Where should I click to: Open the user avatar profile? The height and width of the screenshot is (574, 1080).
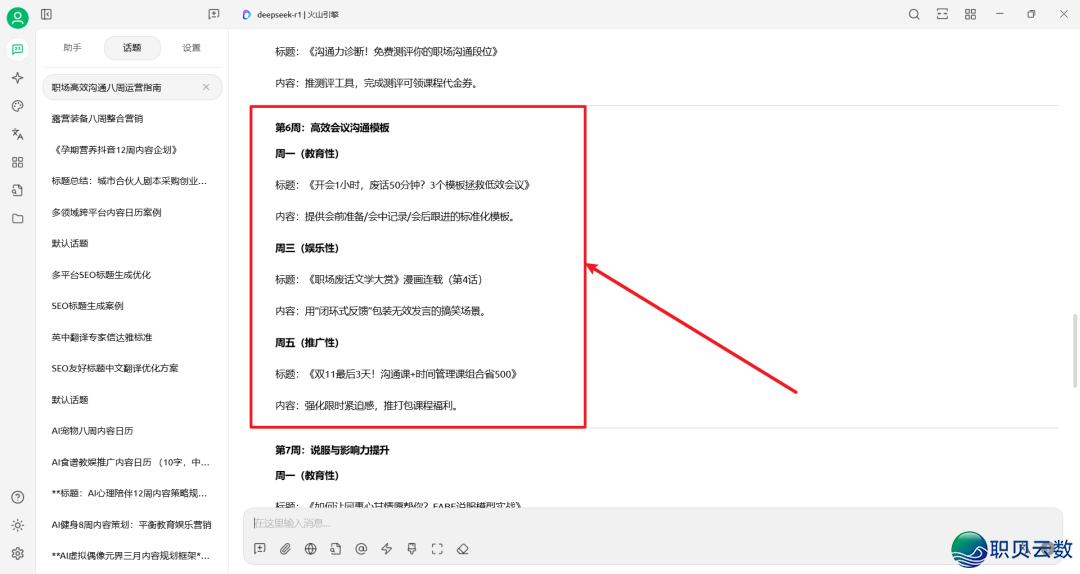pyautogui.click(x=17, y=17)
